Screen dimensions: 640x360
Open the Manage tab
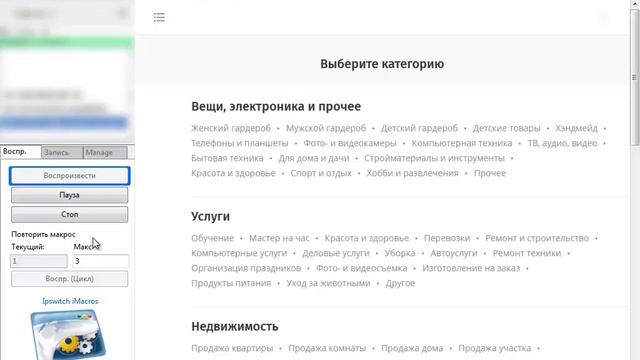105,152
